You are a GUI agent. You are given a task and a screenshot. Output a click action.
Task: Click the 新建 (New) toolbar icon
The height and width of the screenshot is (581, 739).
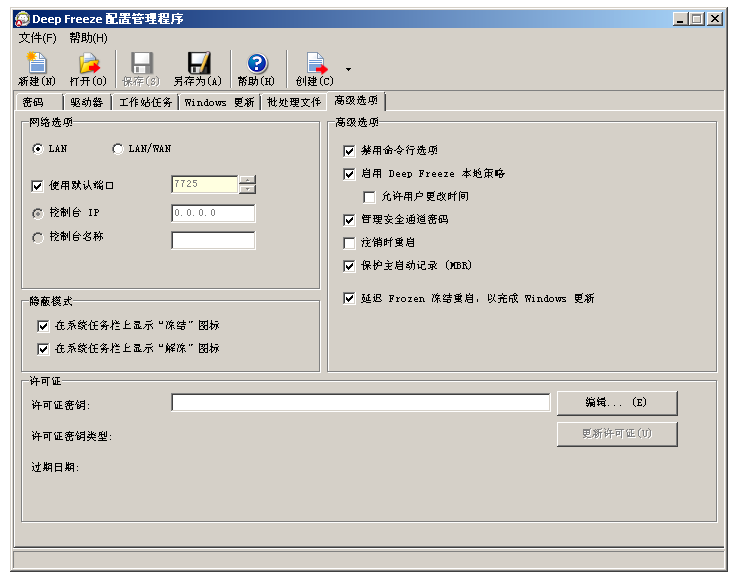pos(36,63)
